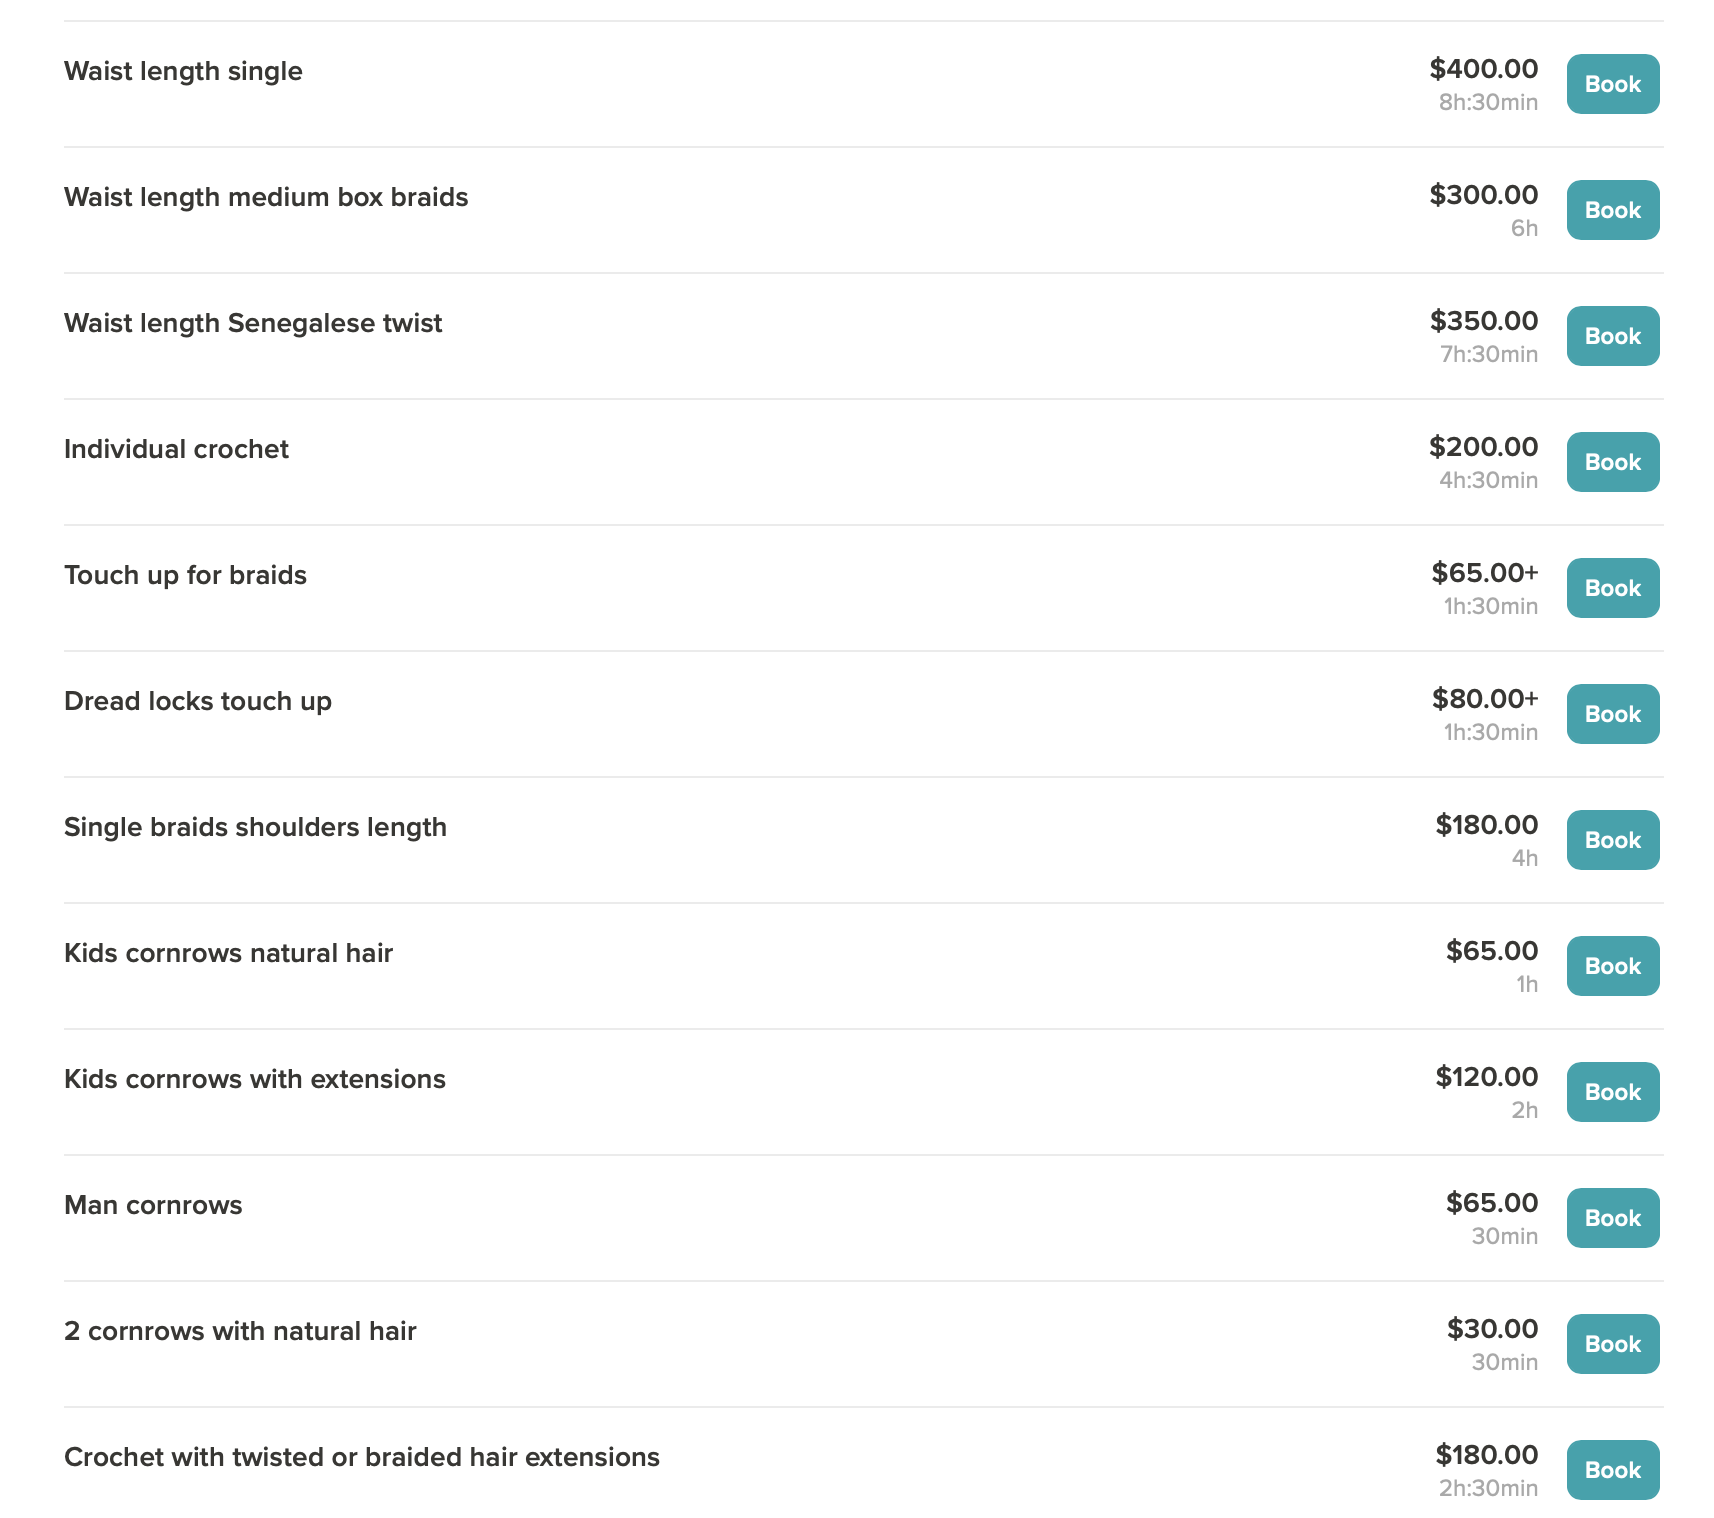Click the $65.00+ price for braids touch up
1714x1518 pixels.
tap(1485, 573)
